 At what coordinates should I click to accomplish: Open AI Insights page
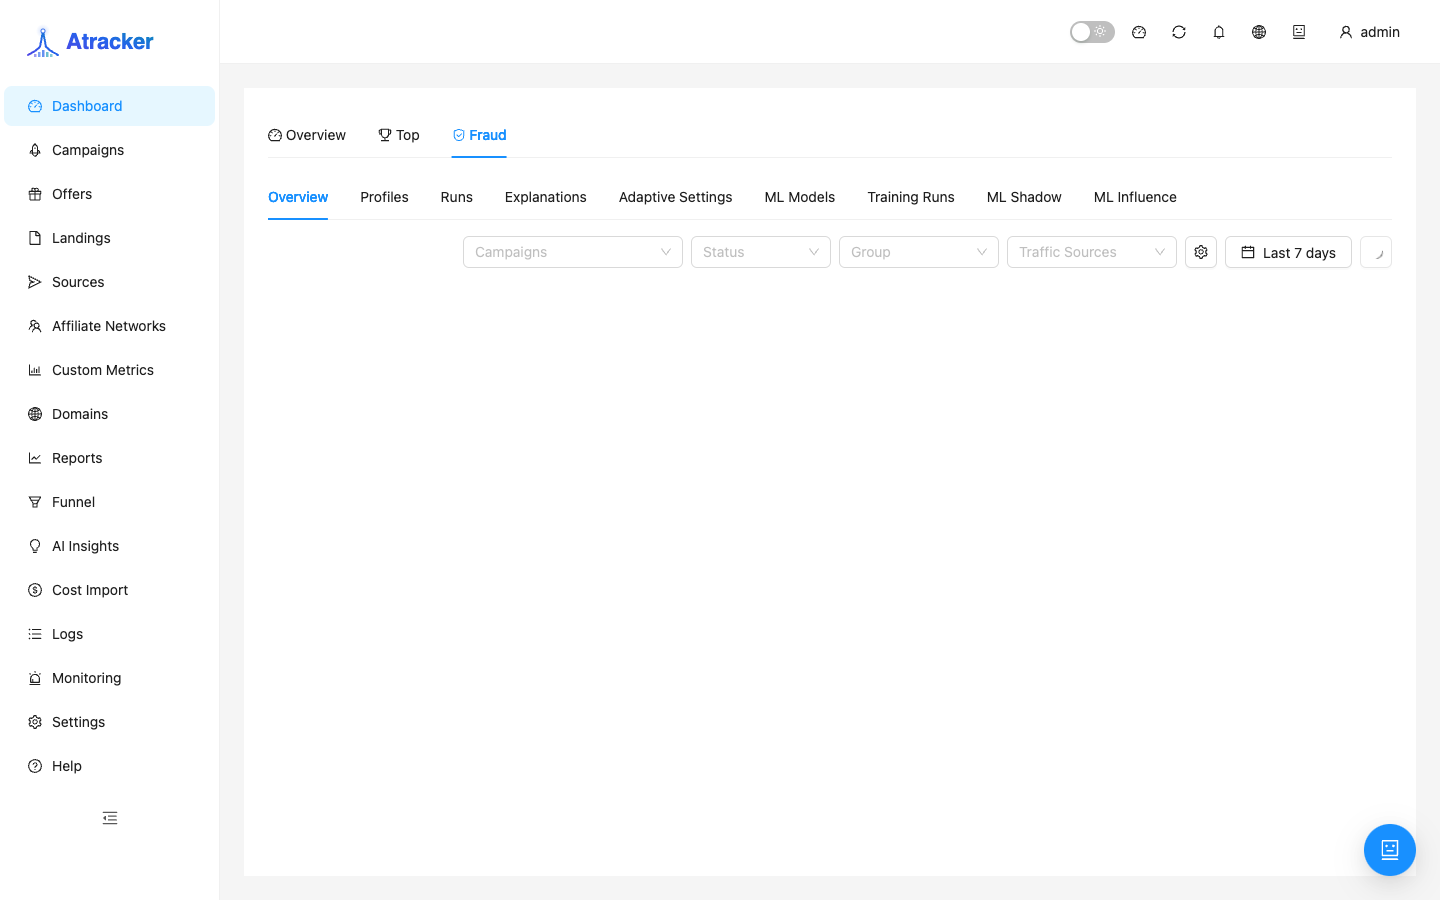click(109, 546)
